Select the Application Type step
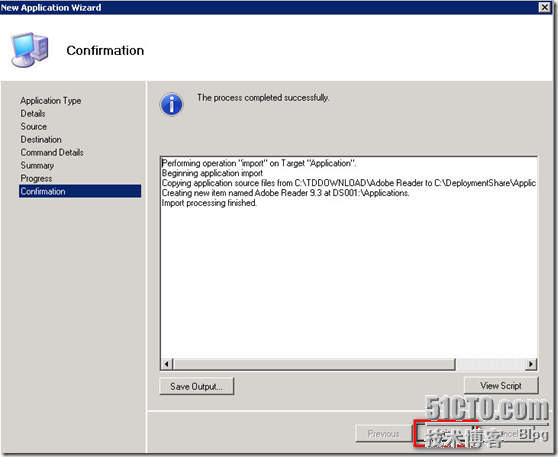558x457 pixels. [x=51, y=101]
